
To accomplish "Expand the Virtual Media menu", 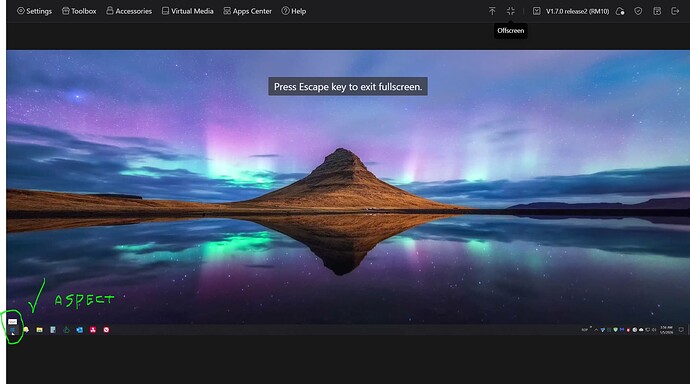I will 187,11.
